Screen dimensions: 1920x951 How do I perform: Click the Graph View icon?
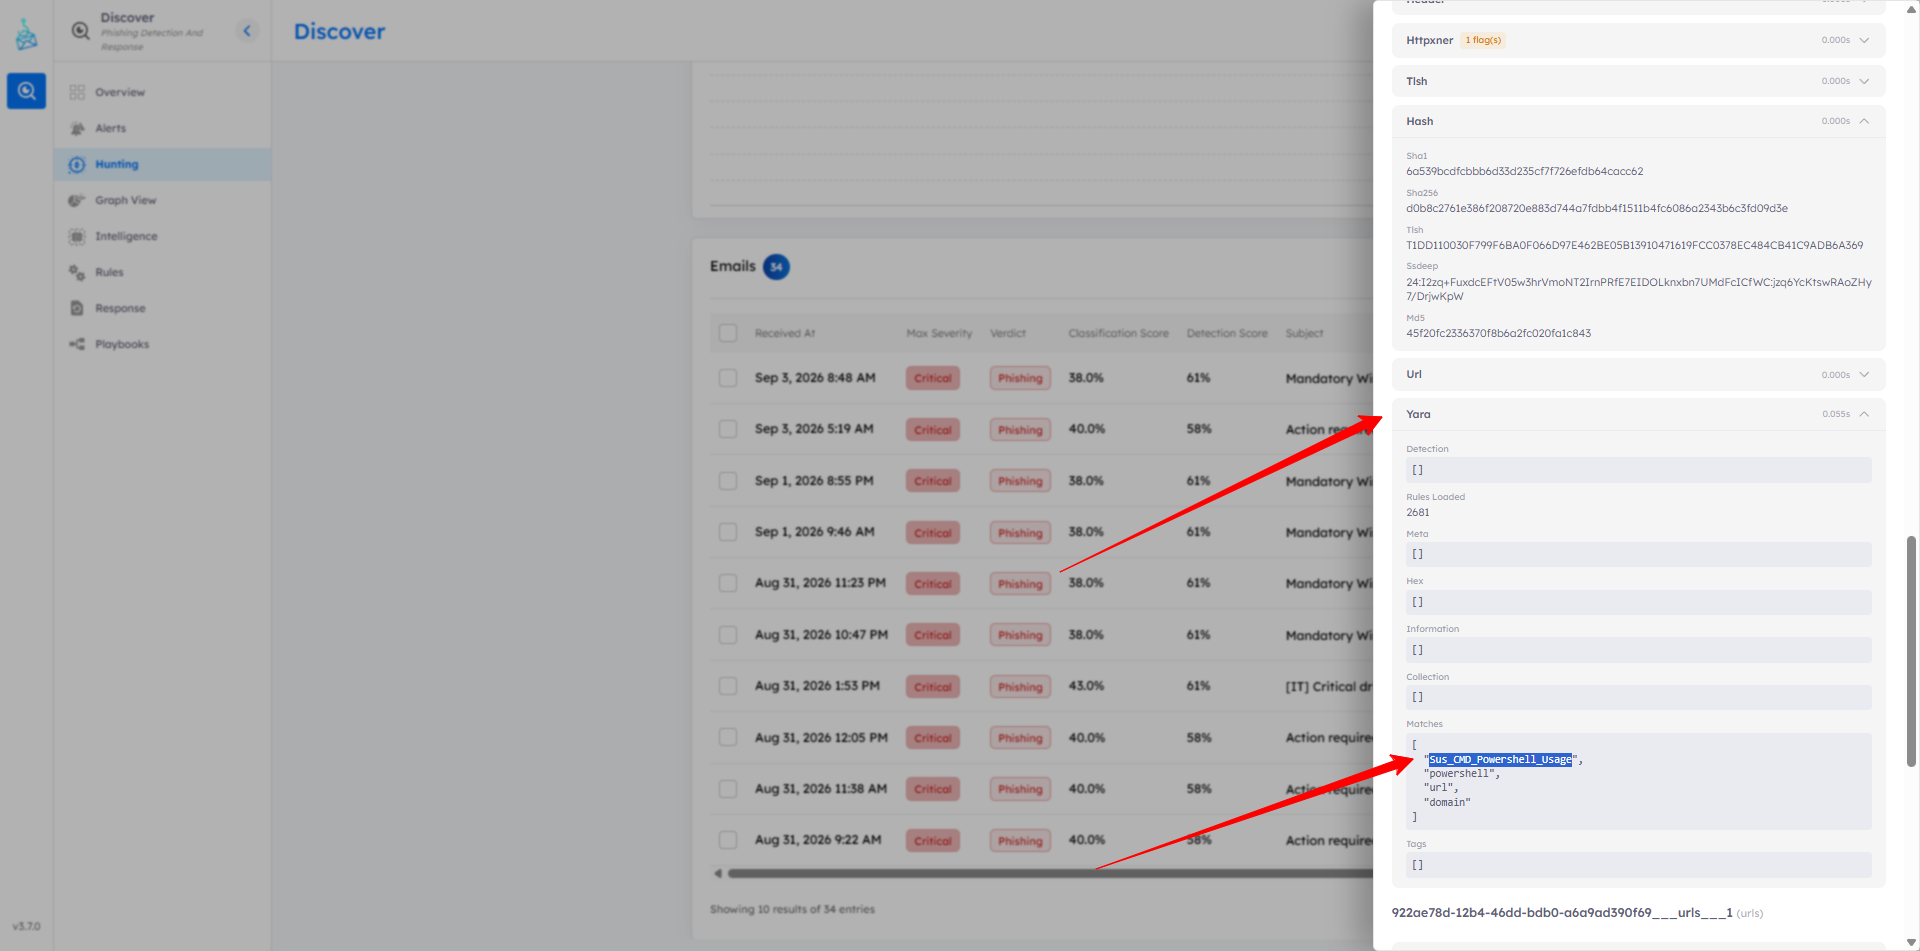click(x=77, y=200)
